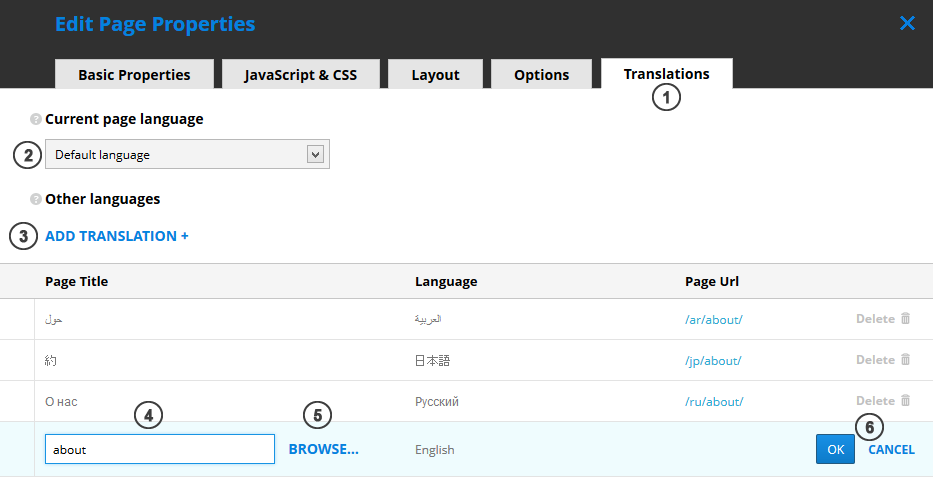Click the "Русский" language cell

click(437, 401)
